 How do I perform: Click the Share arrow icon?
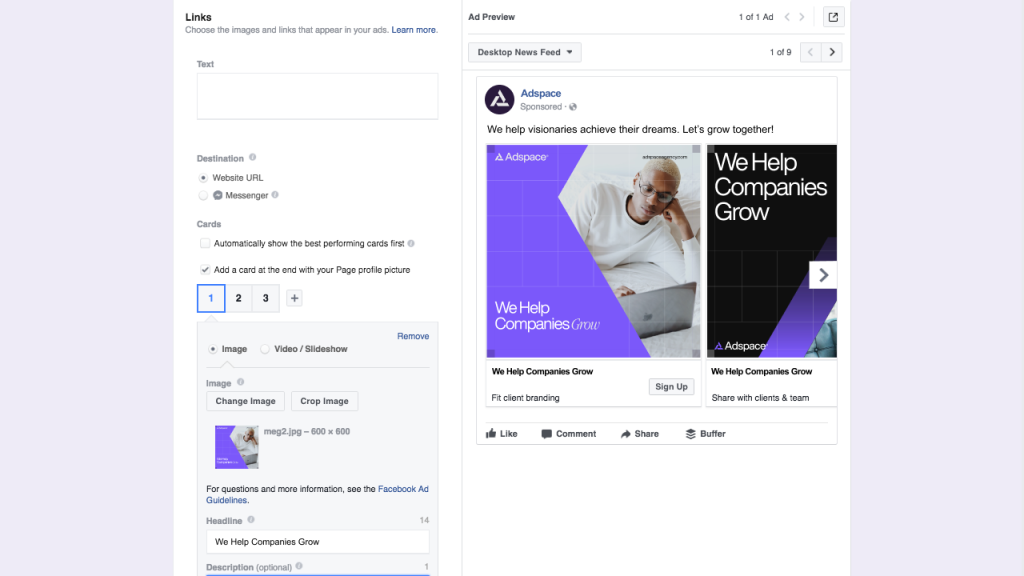pyautogui.click(x=625, y=434)
